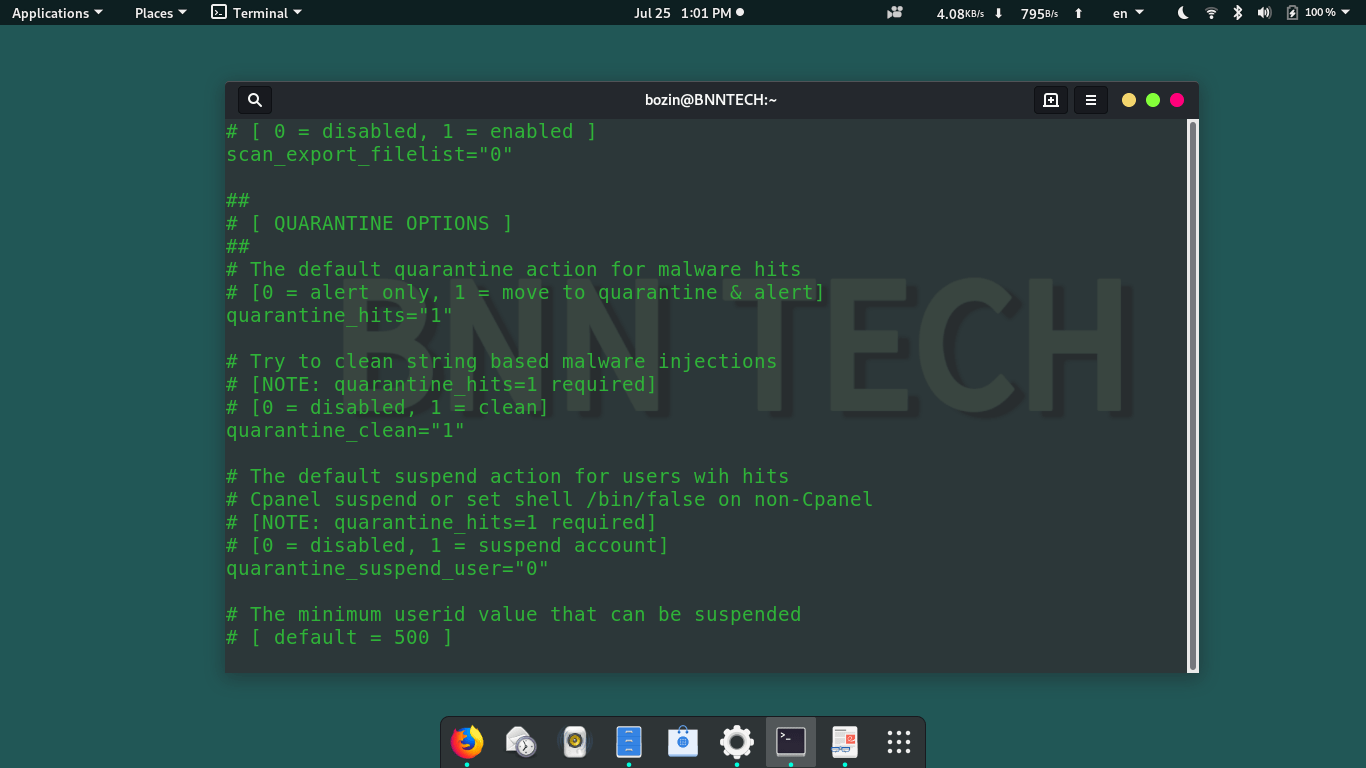Open the search icon in the terminal titlebar
Image resolution: width=1366 pixels, height=768 pixels.
tap(253, 99)
